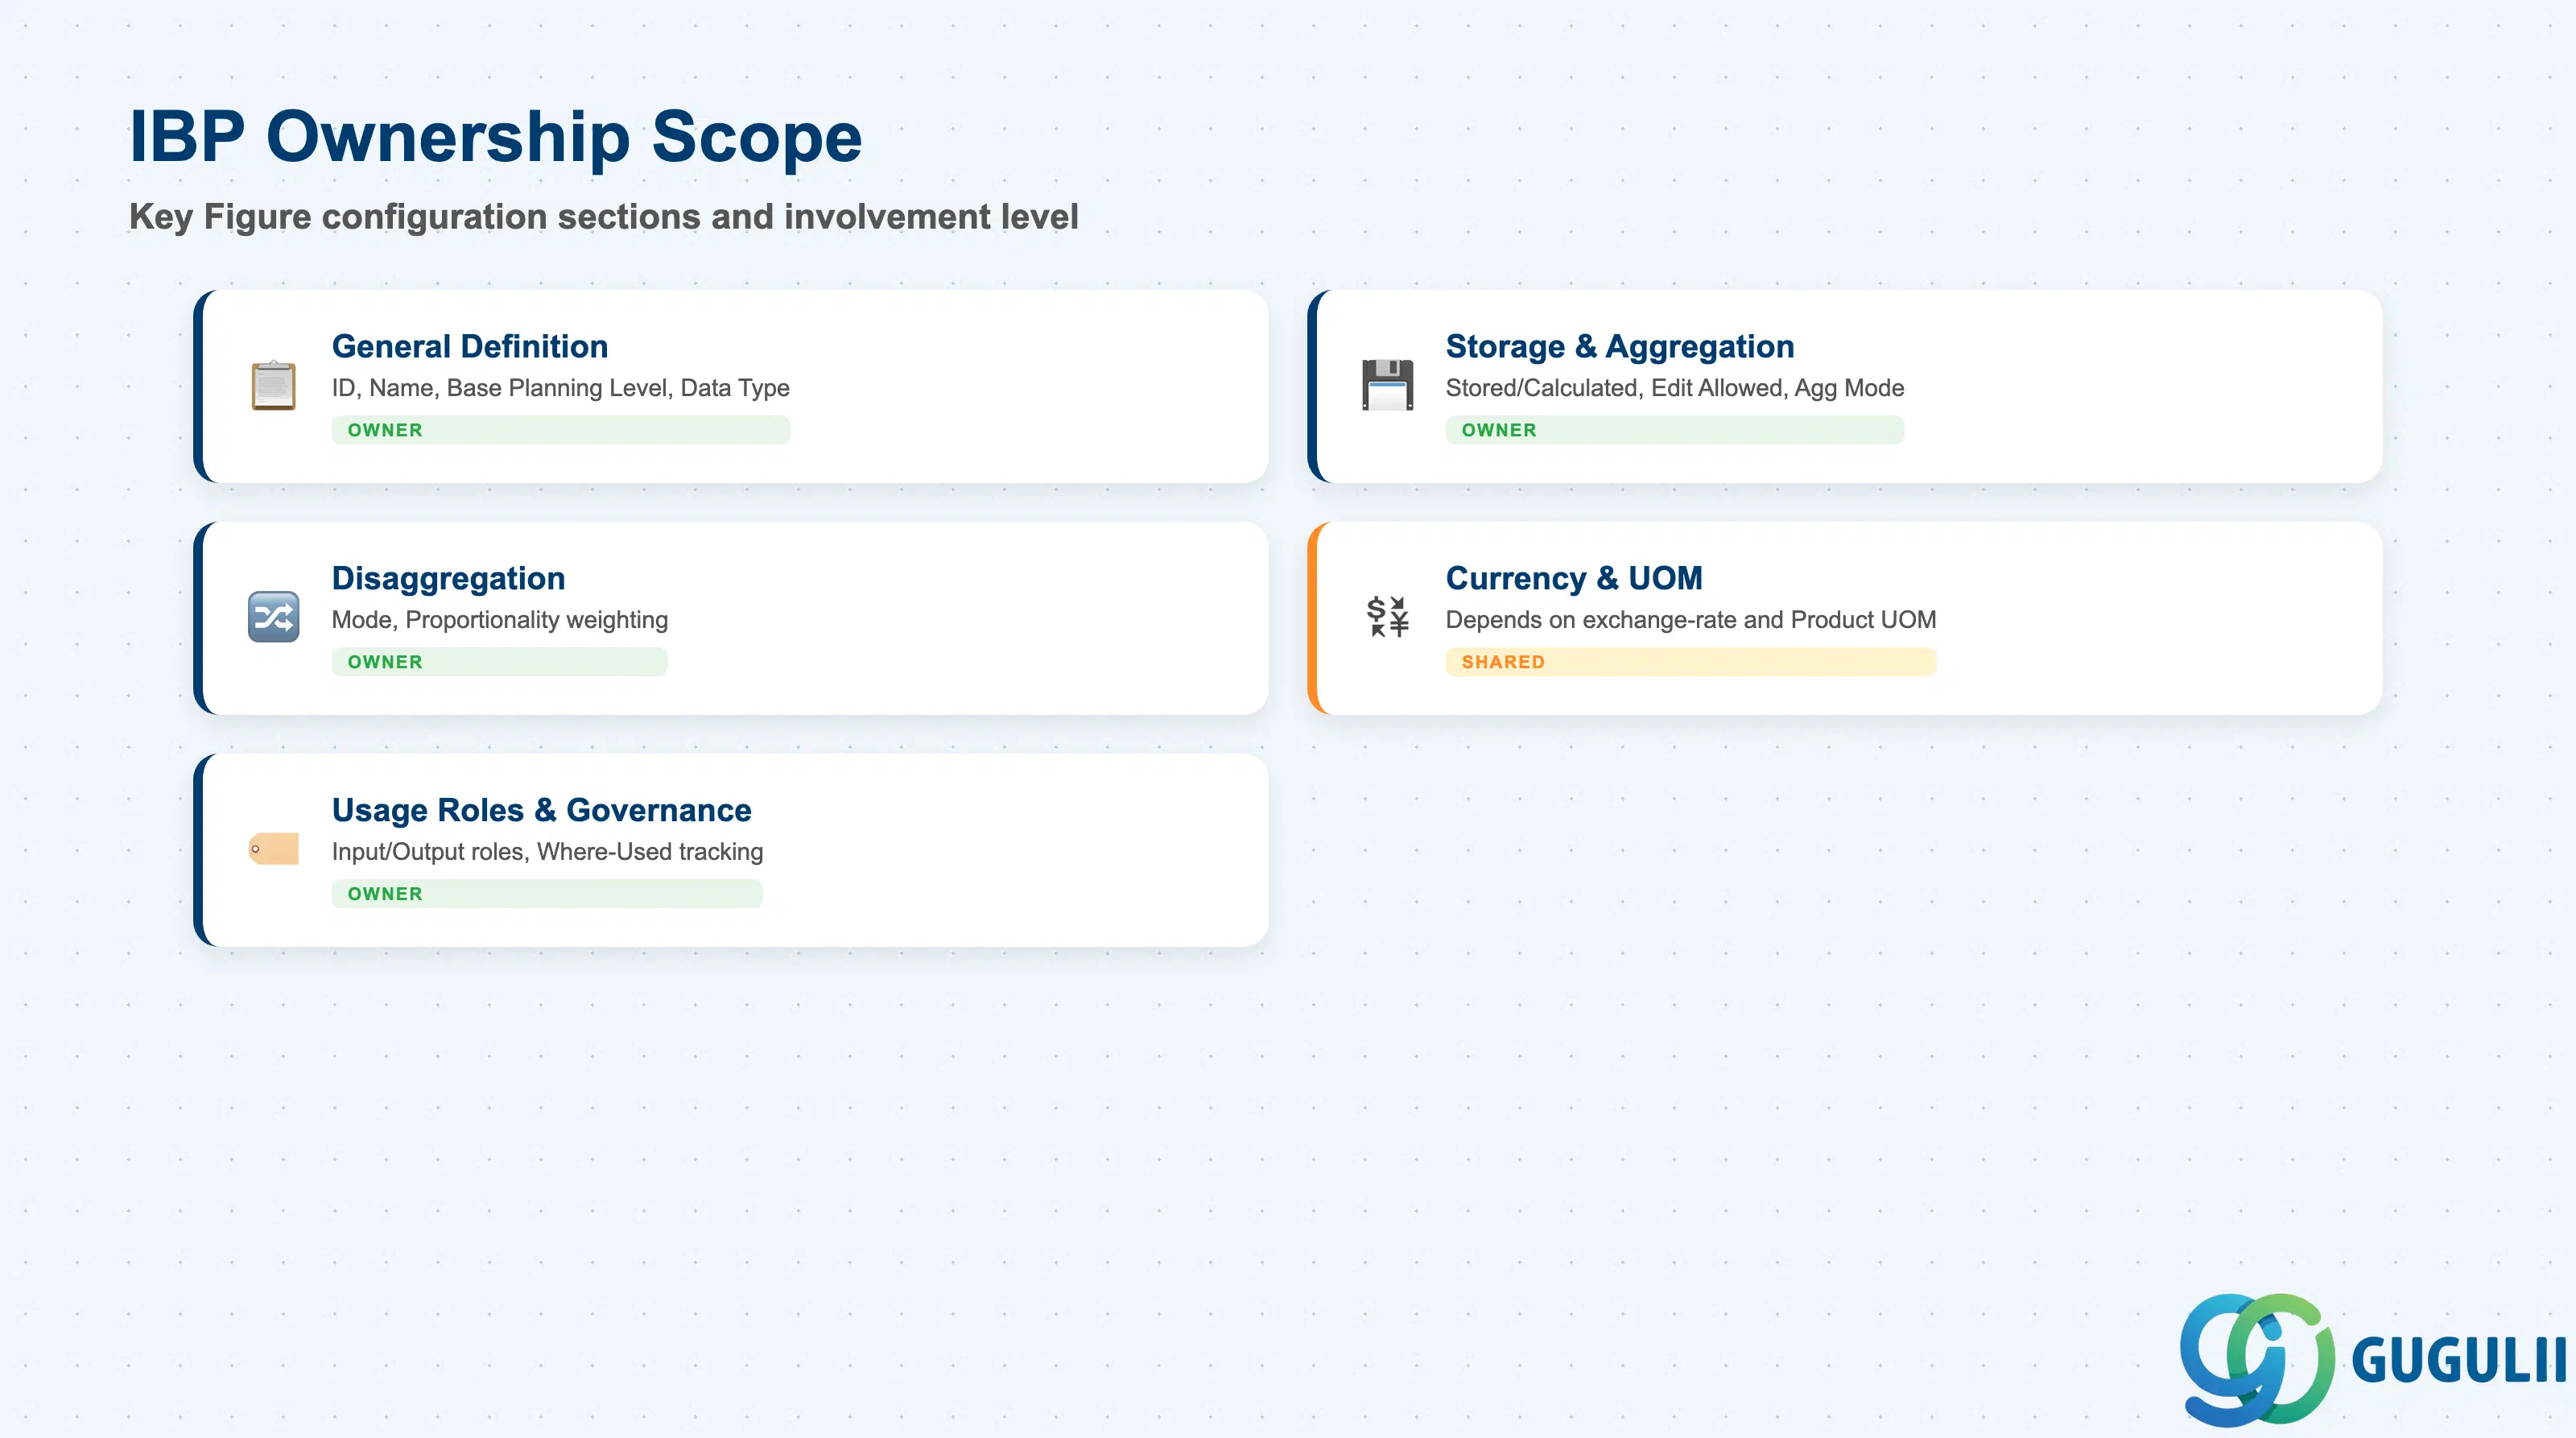Click the OWNER badge under Storage & Aggregation
Image resolution: width=2576 pixels, height=1438 pixels.
[x=1674, y=430]
